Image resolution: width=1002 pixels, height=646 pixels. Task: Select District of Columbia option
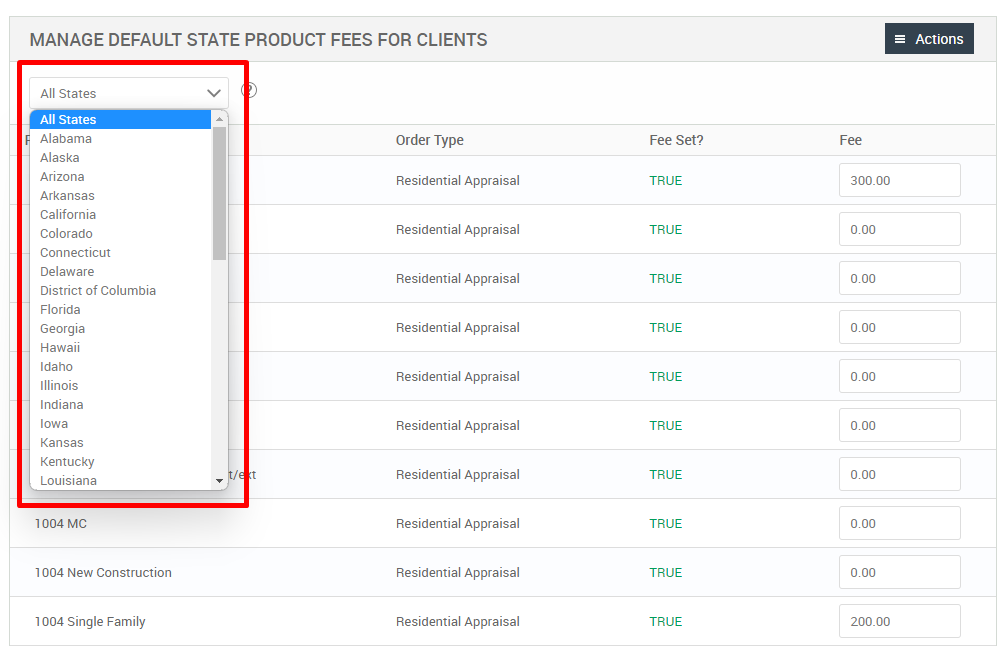121,291
